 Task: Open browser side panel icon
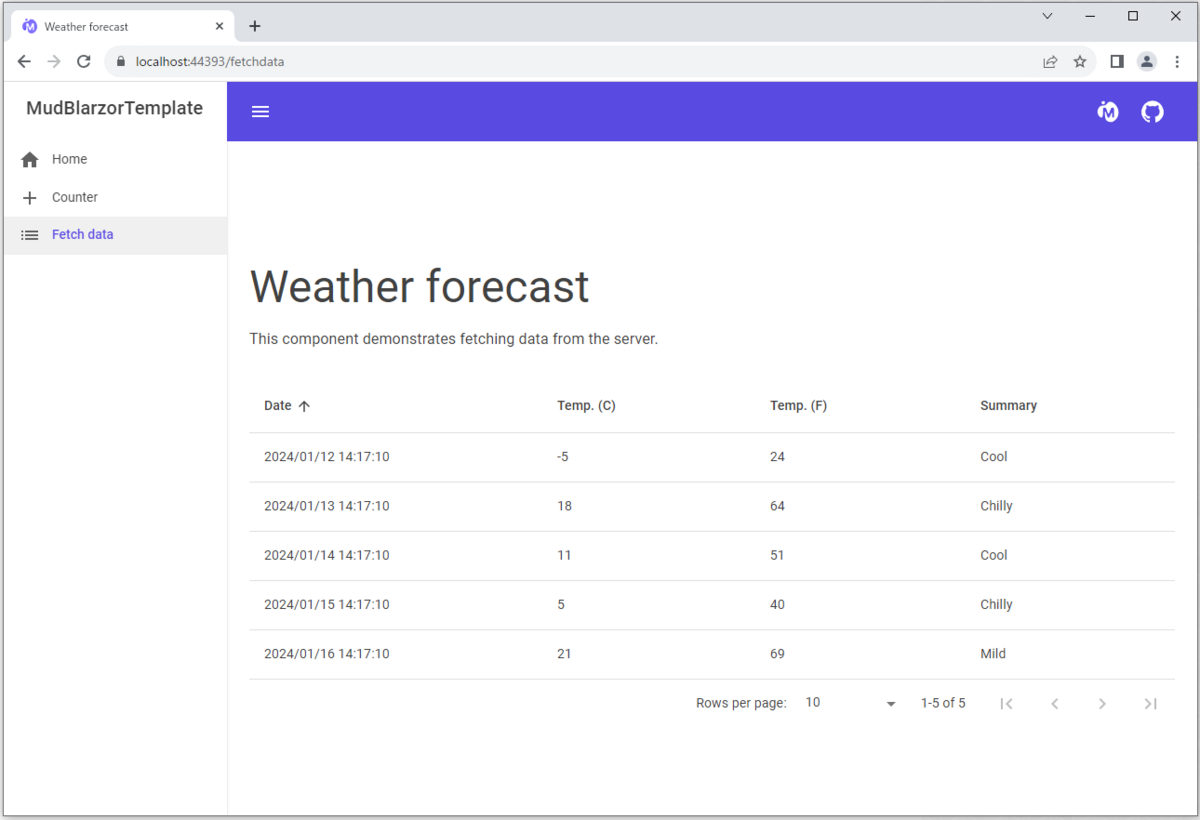point(1117,62)
